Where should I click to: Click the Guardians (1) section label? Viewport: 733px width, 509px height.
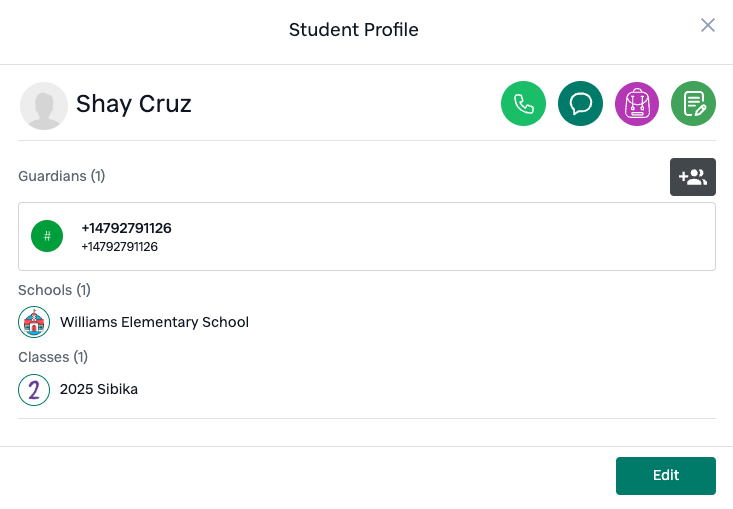[x=62, y=176]
